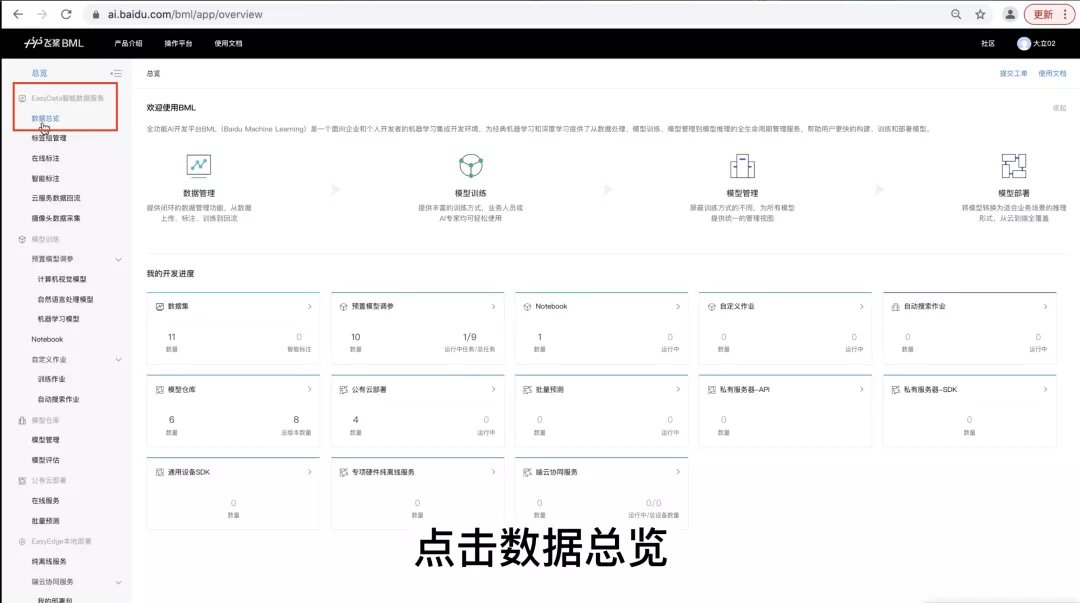Click the 数据管理 chart icon
The image size is (1080, 603).
tap(199, 165)
